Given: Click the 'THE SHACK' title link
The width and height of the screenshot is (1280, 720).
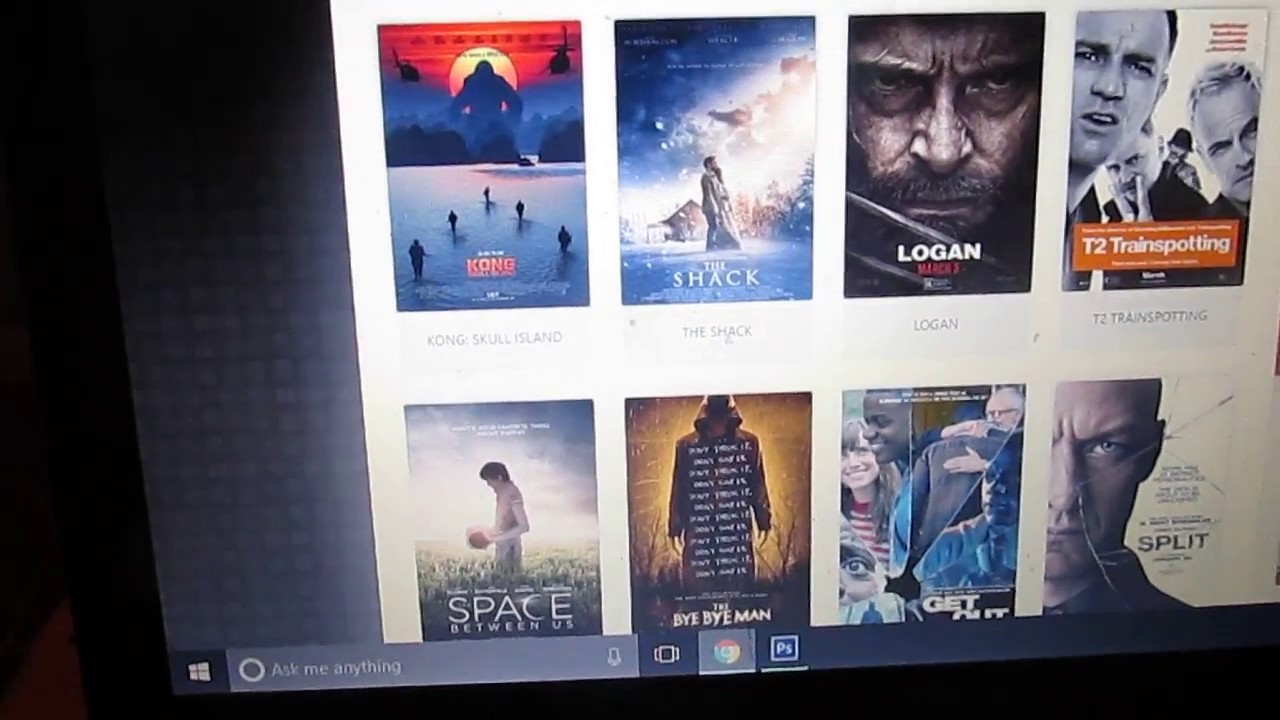Looking at the screenshot, I should click(717, 331).
